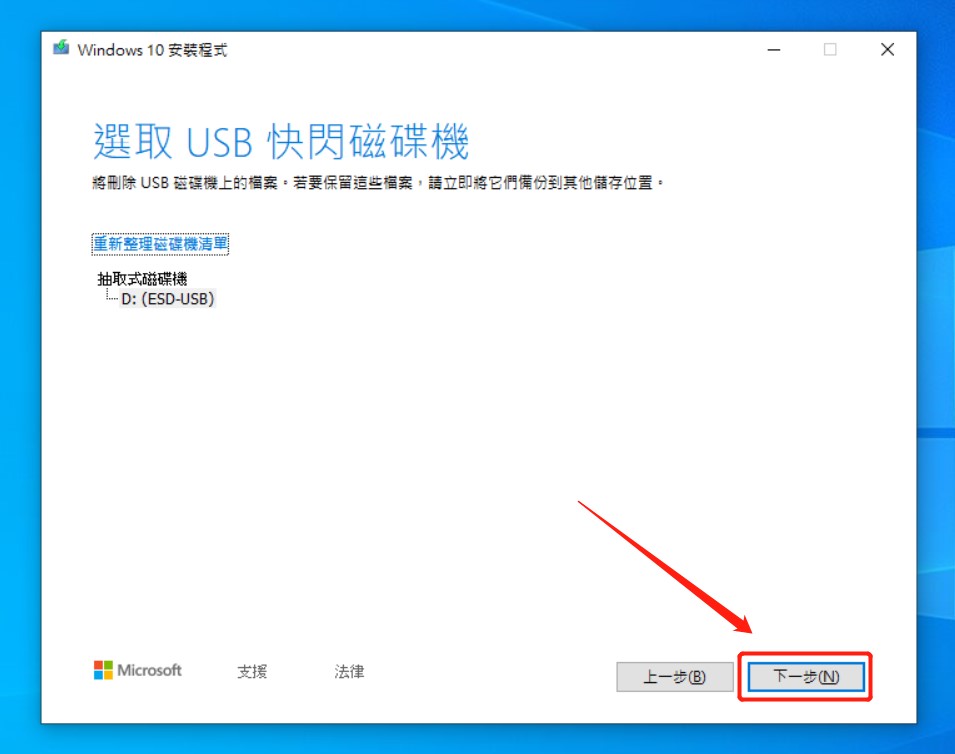
Task: Click the Windows 10 安裝程式 title text
Action: coord(152,50)
